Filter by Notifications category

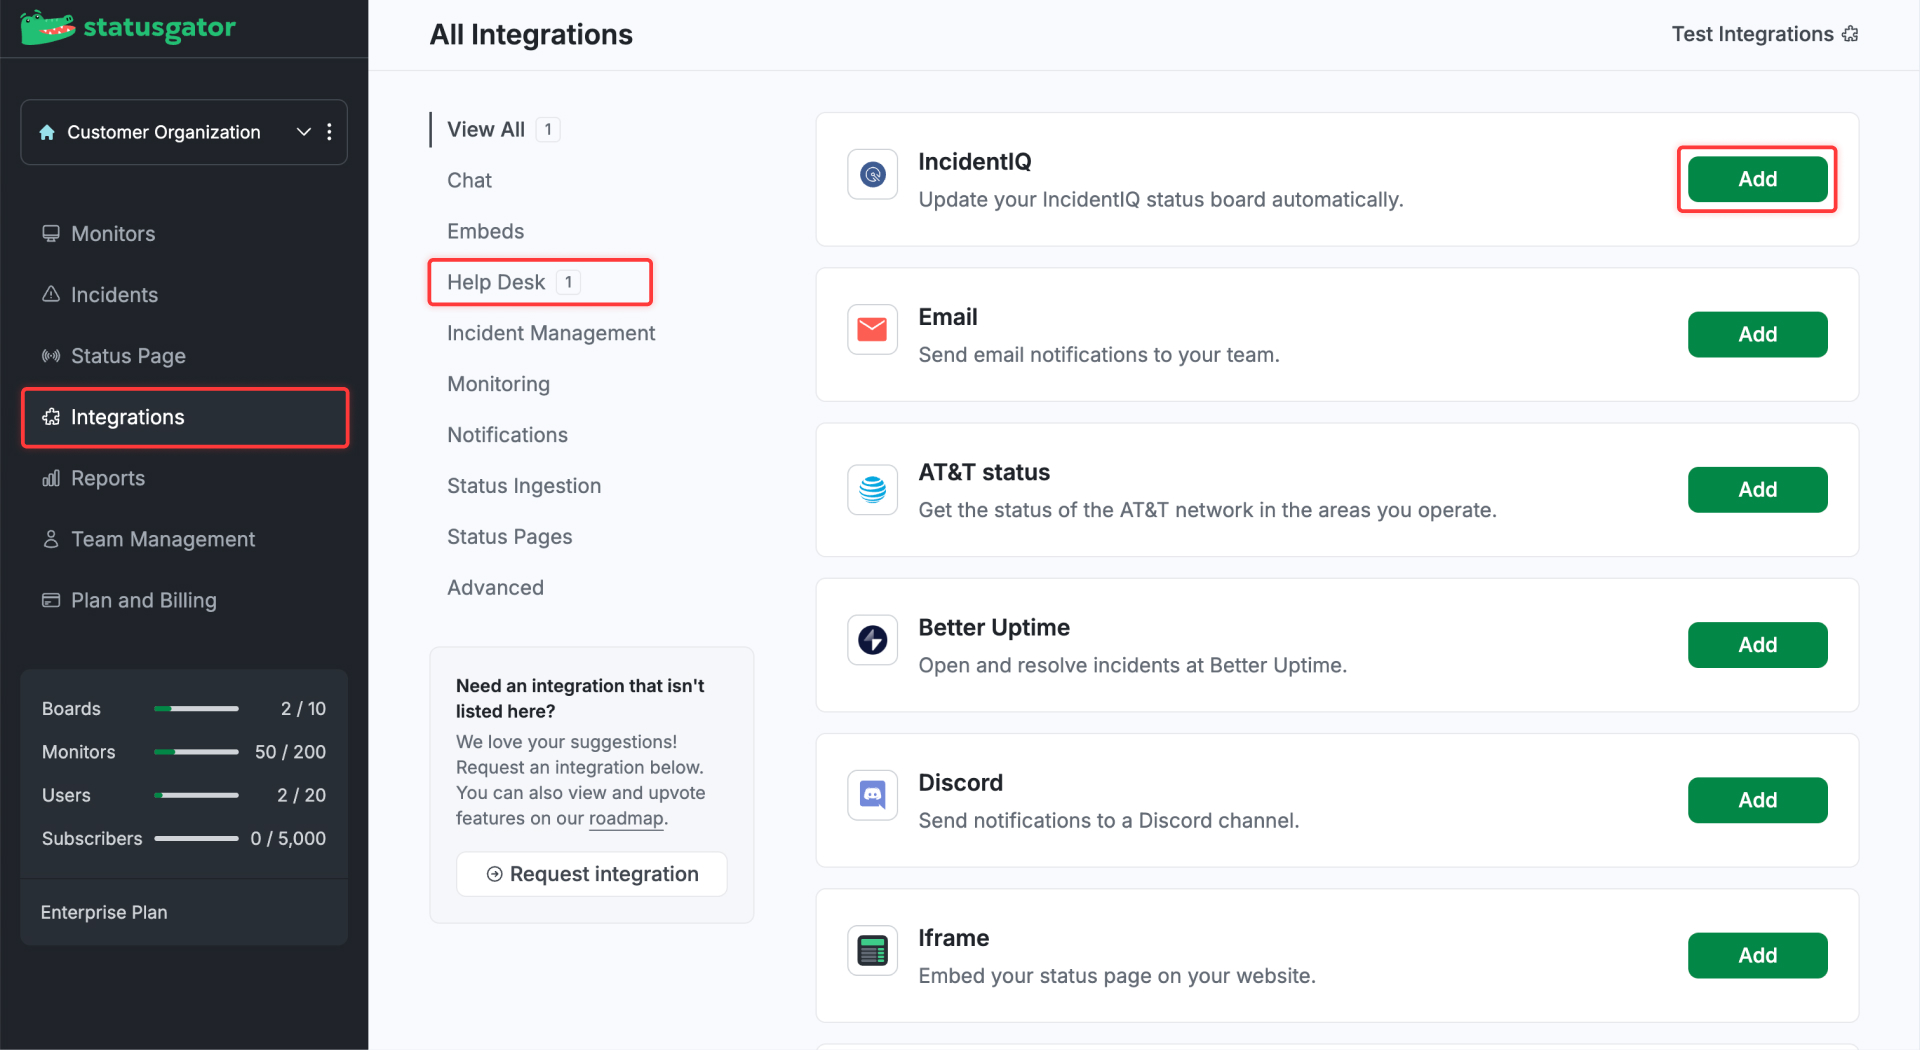pos(507,435)
